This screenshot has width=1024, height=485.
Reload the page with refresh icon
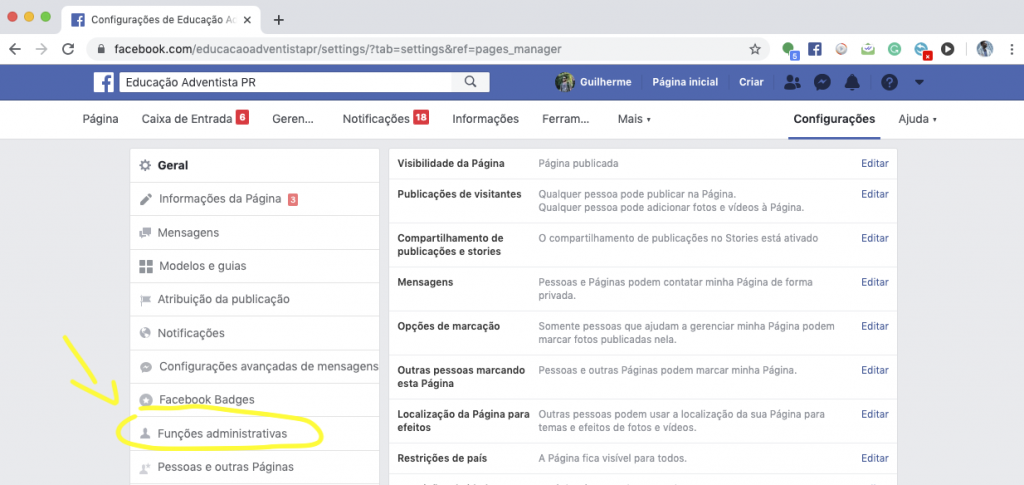pos(68,49)
